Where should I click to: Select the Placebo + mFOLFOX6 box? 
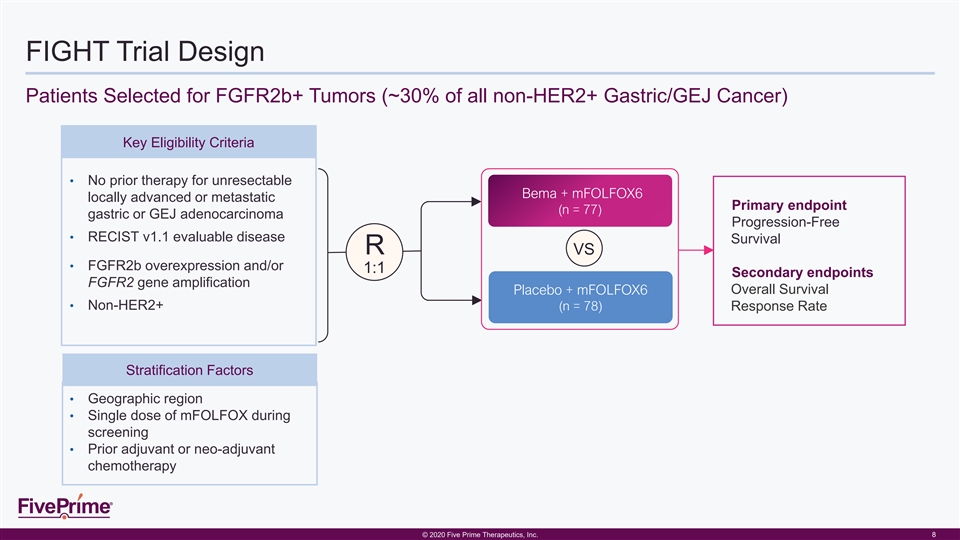[x=580, y=297]
